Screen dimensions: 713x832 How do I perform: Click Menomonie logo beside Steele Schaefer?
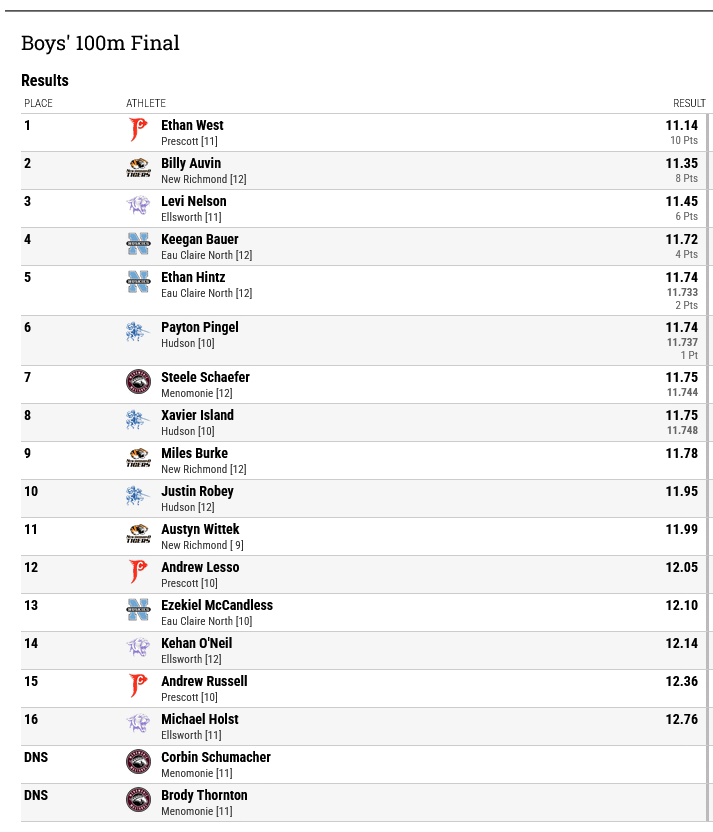click(x=138, y=382)
